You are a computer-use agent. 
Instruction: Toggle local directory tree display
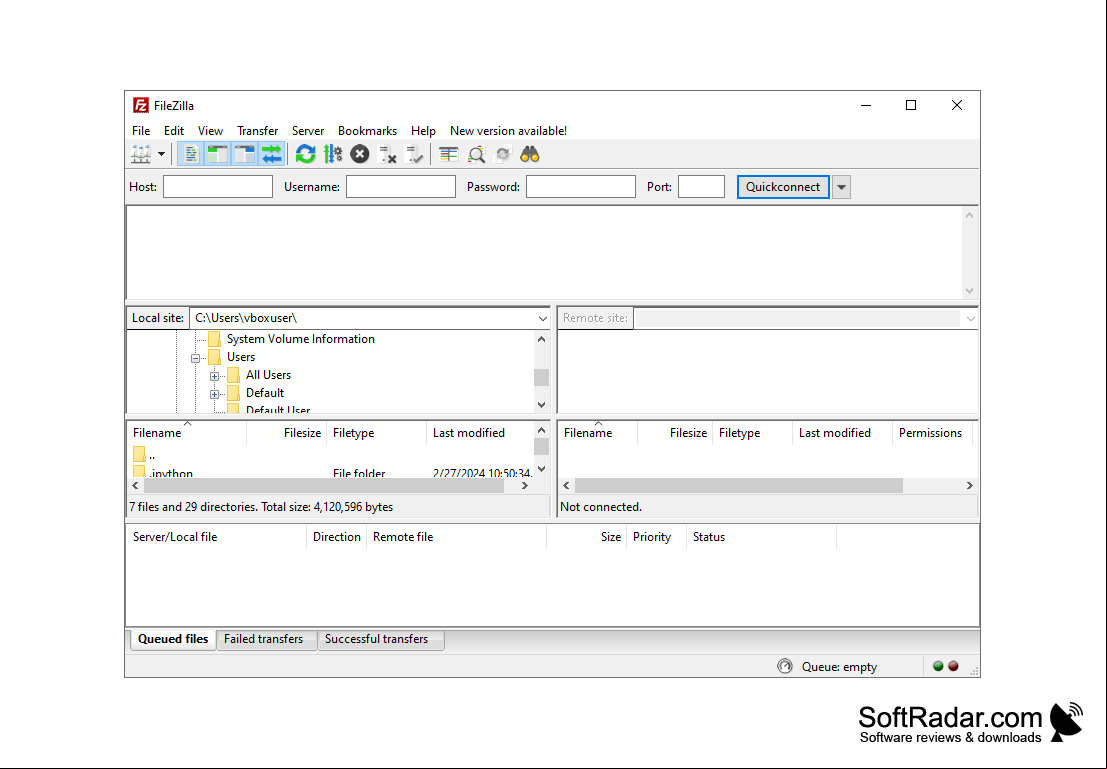click(217, 154)
